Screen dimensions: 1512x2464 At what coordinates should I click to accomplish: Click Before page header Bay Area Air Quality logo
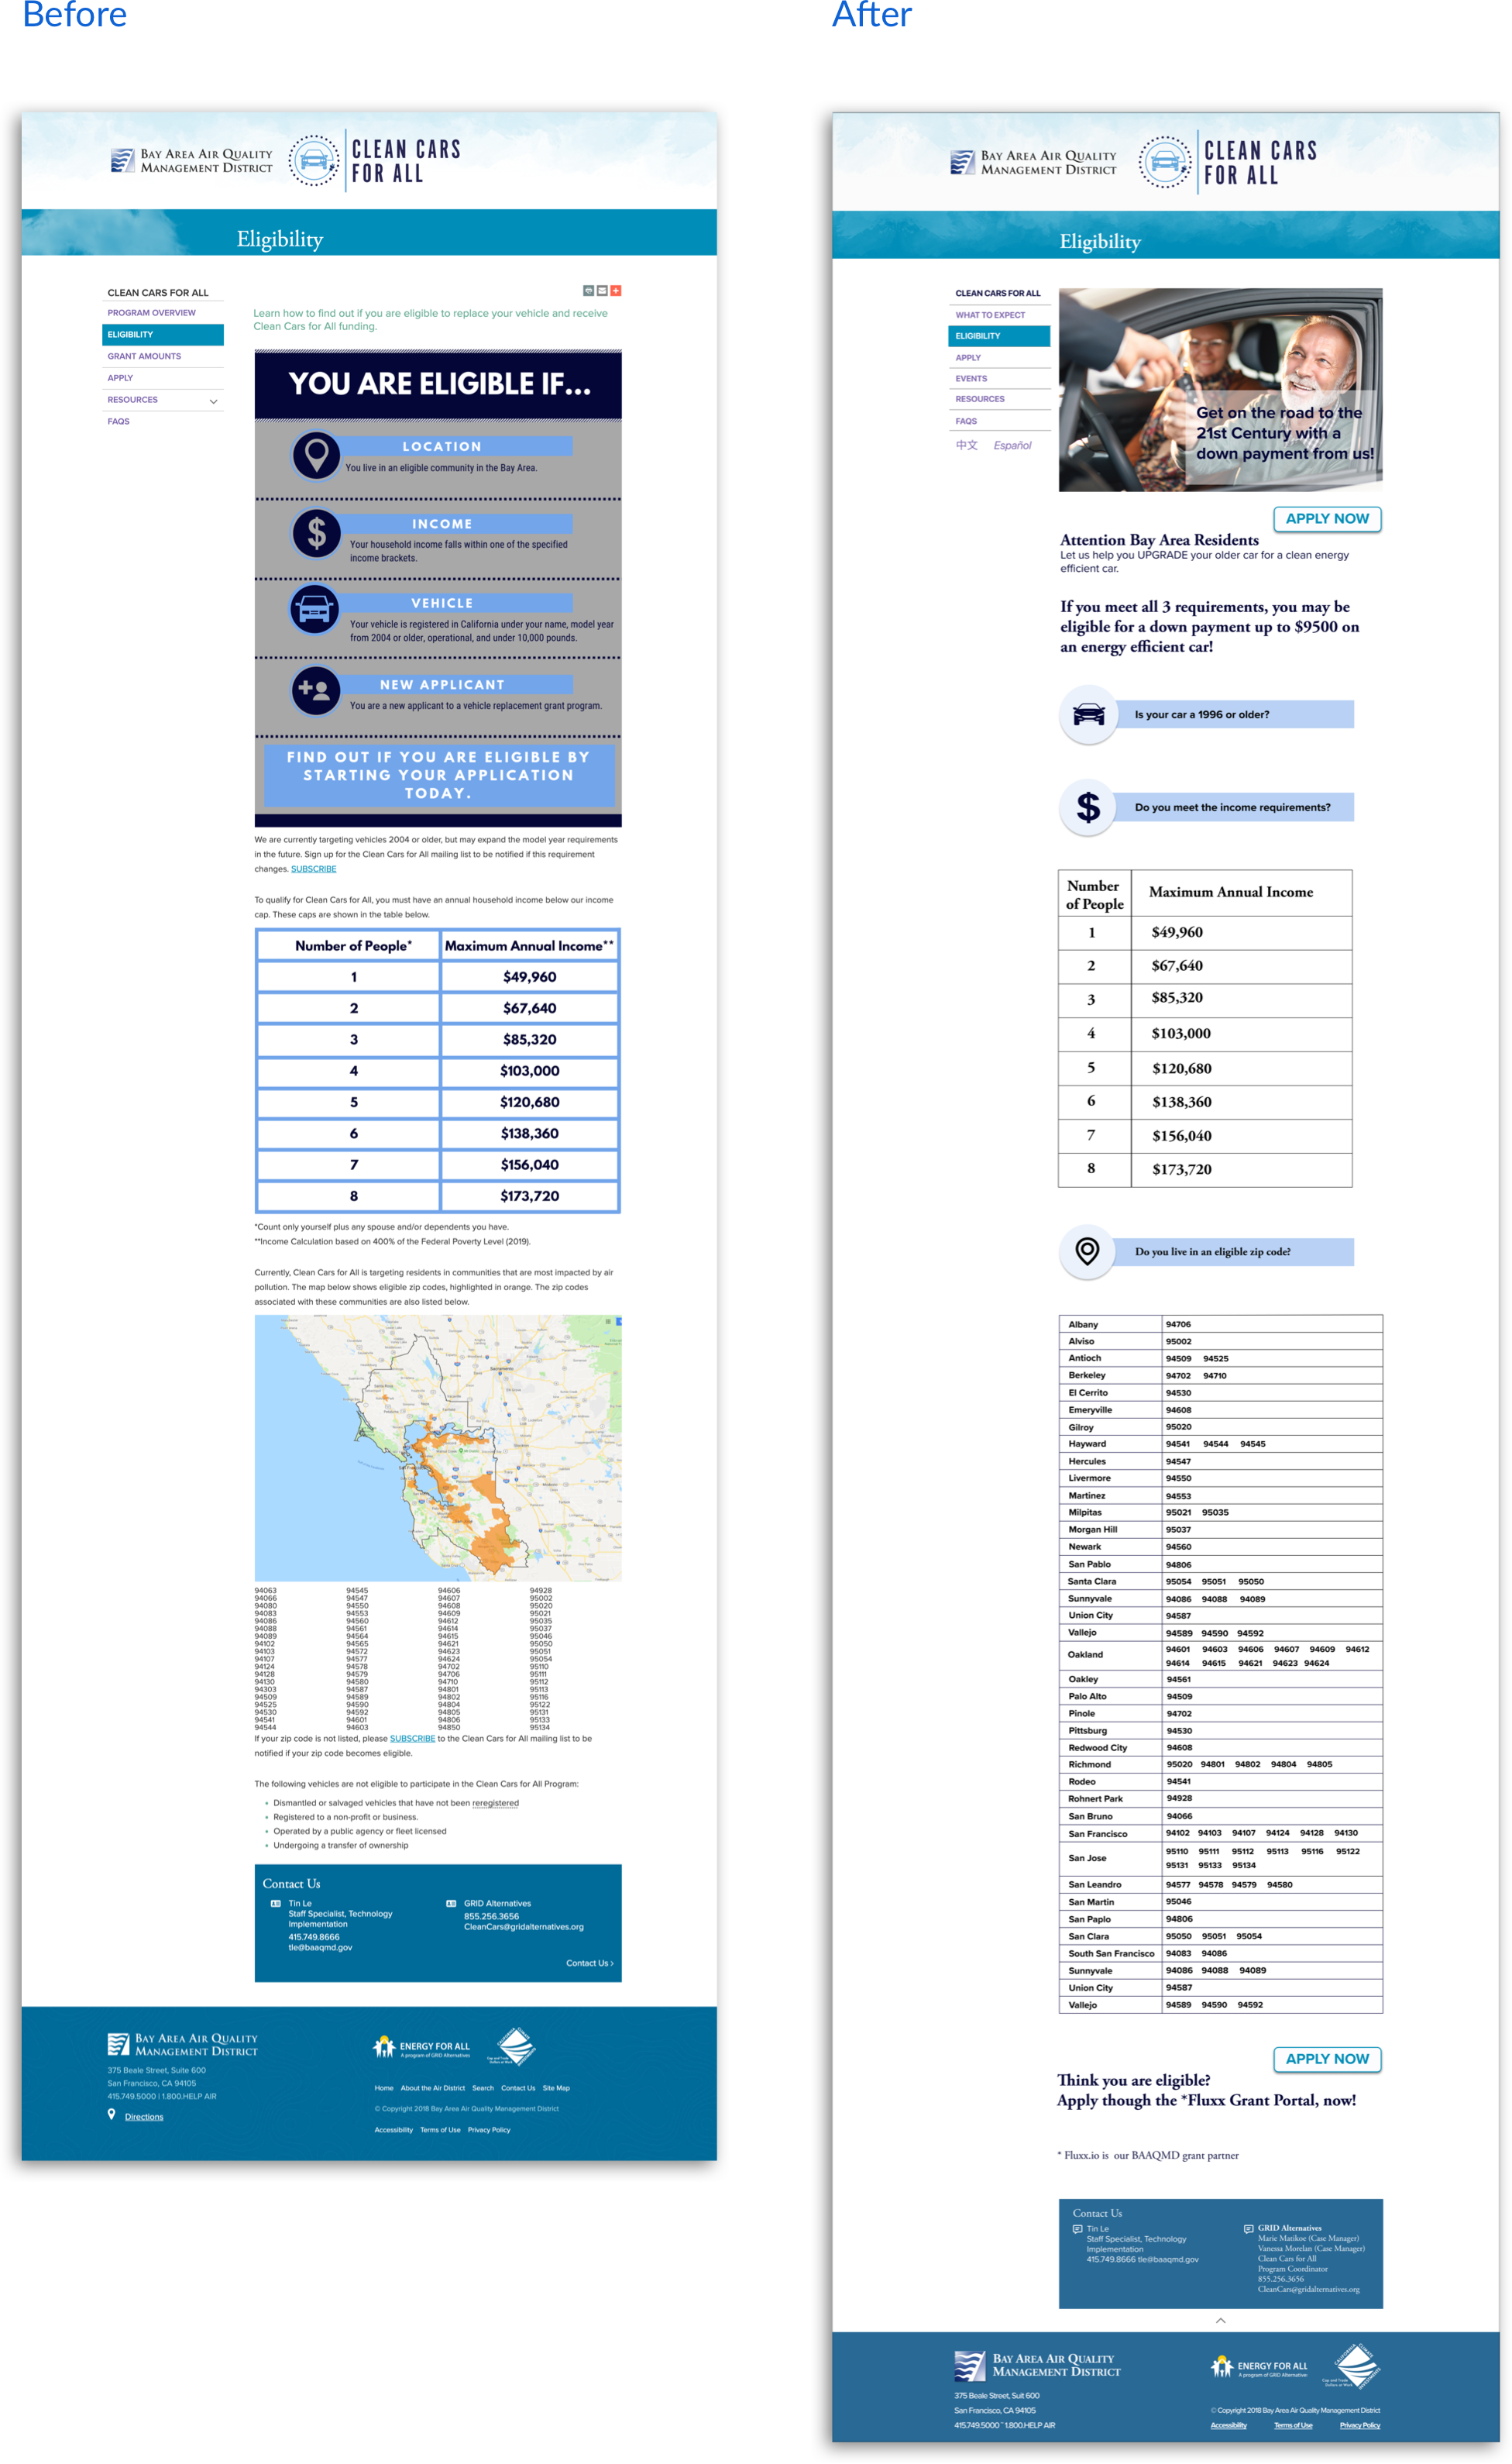point(191,161)
